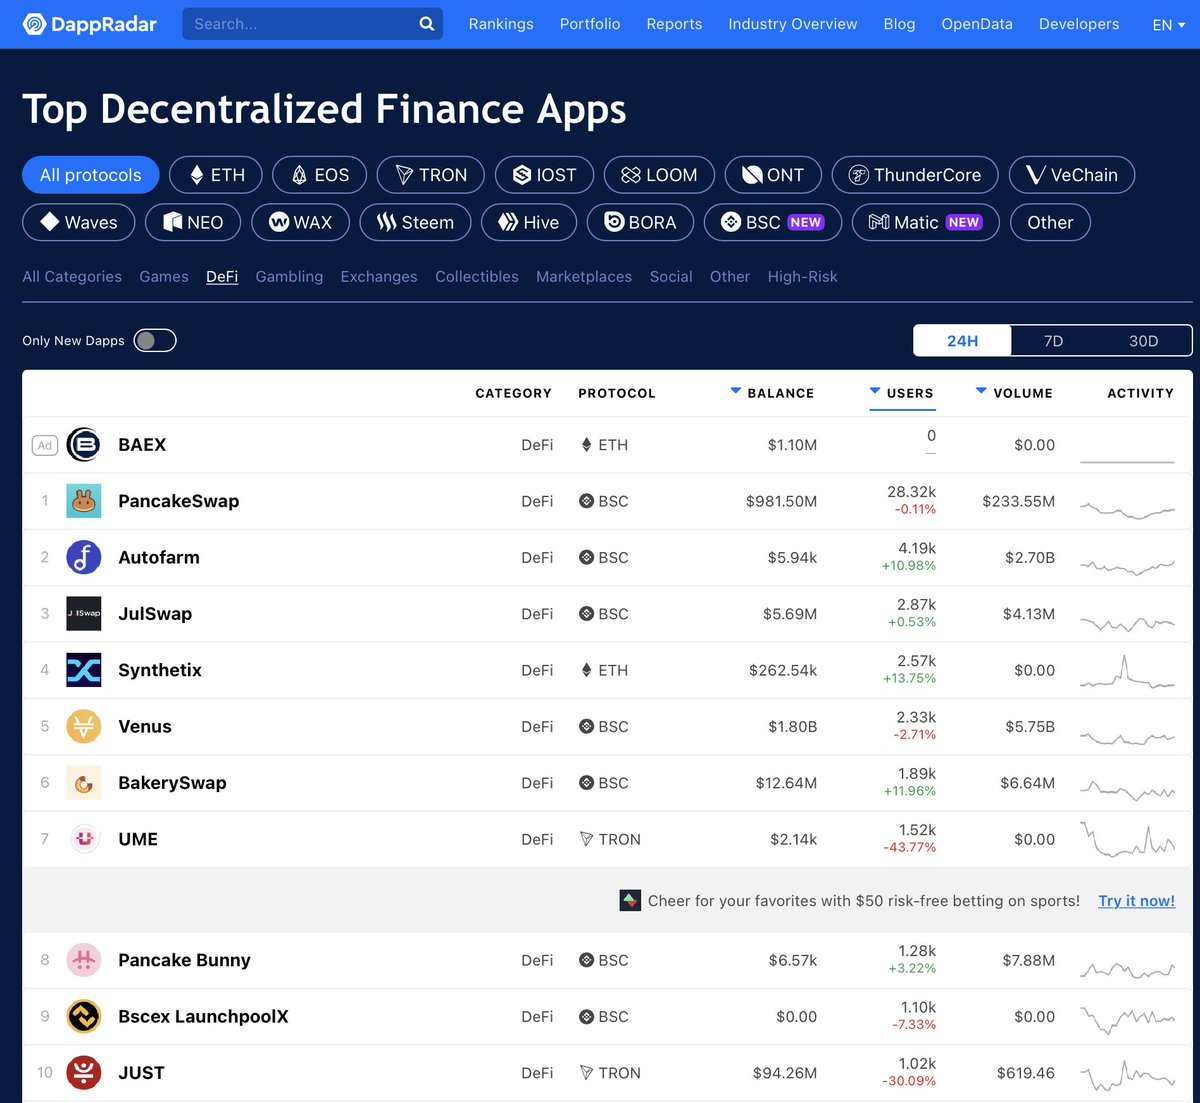Screen dimensions: 1200x1103
Task: Open BakerySwap app icon
Action: (x=84, y=783)
